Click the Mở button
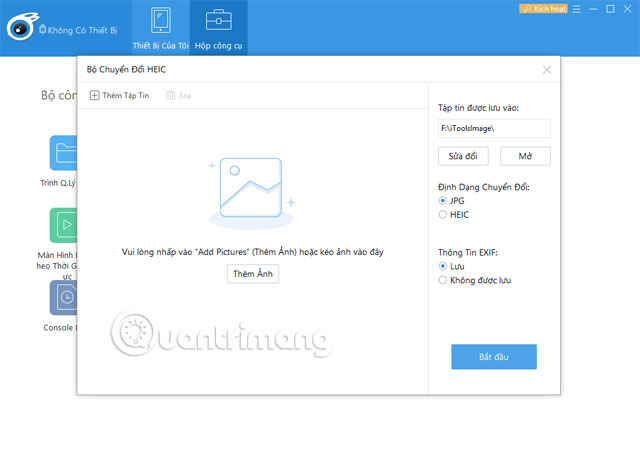Image resolution: width=640 pixels, height=450 pixels. tap(525, 156)
